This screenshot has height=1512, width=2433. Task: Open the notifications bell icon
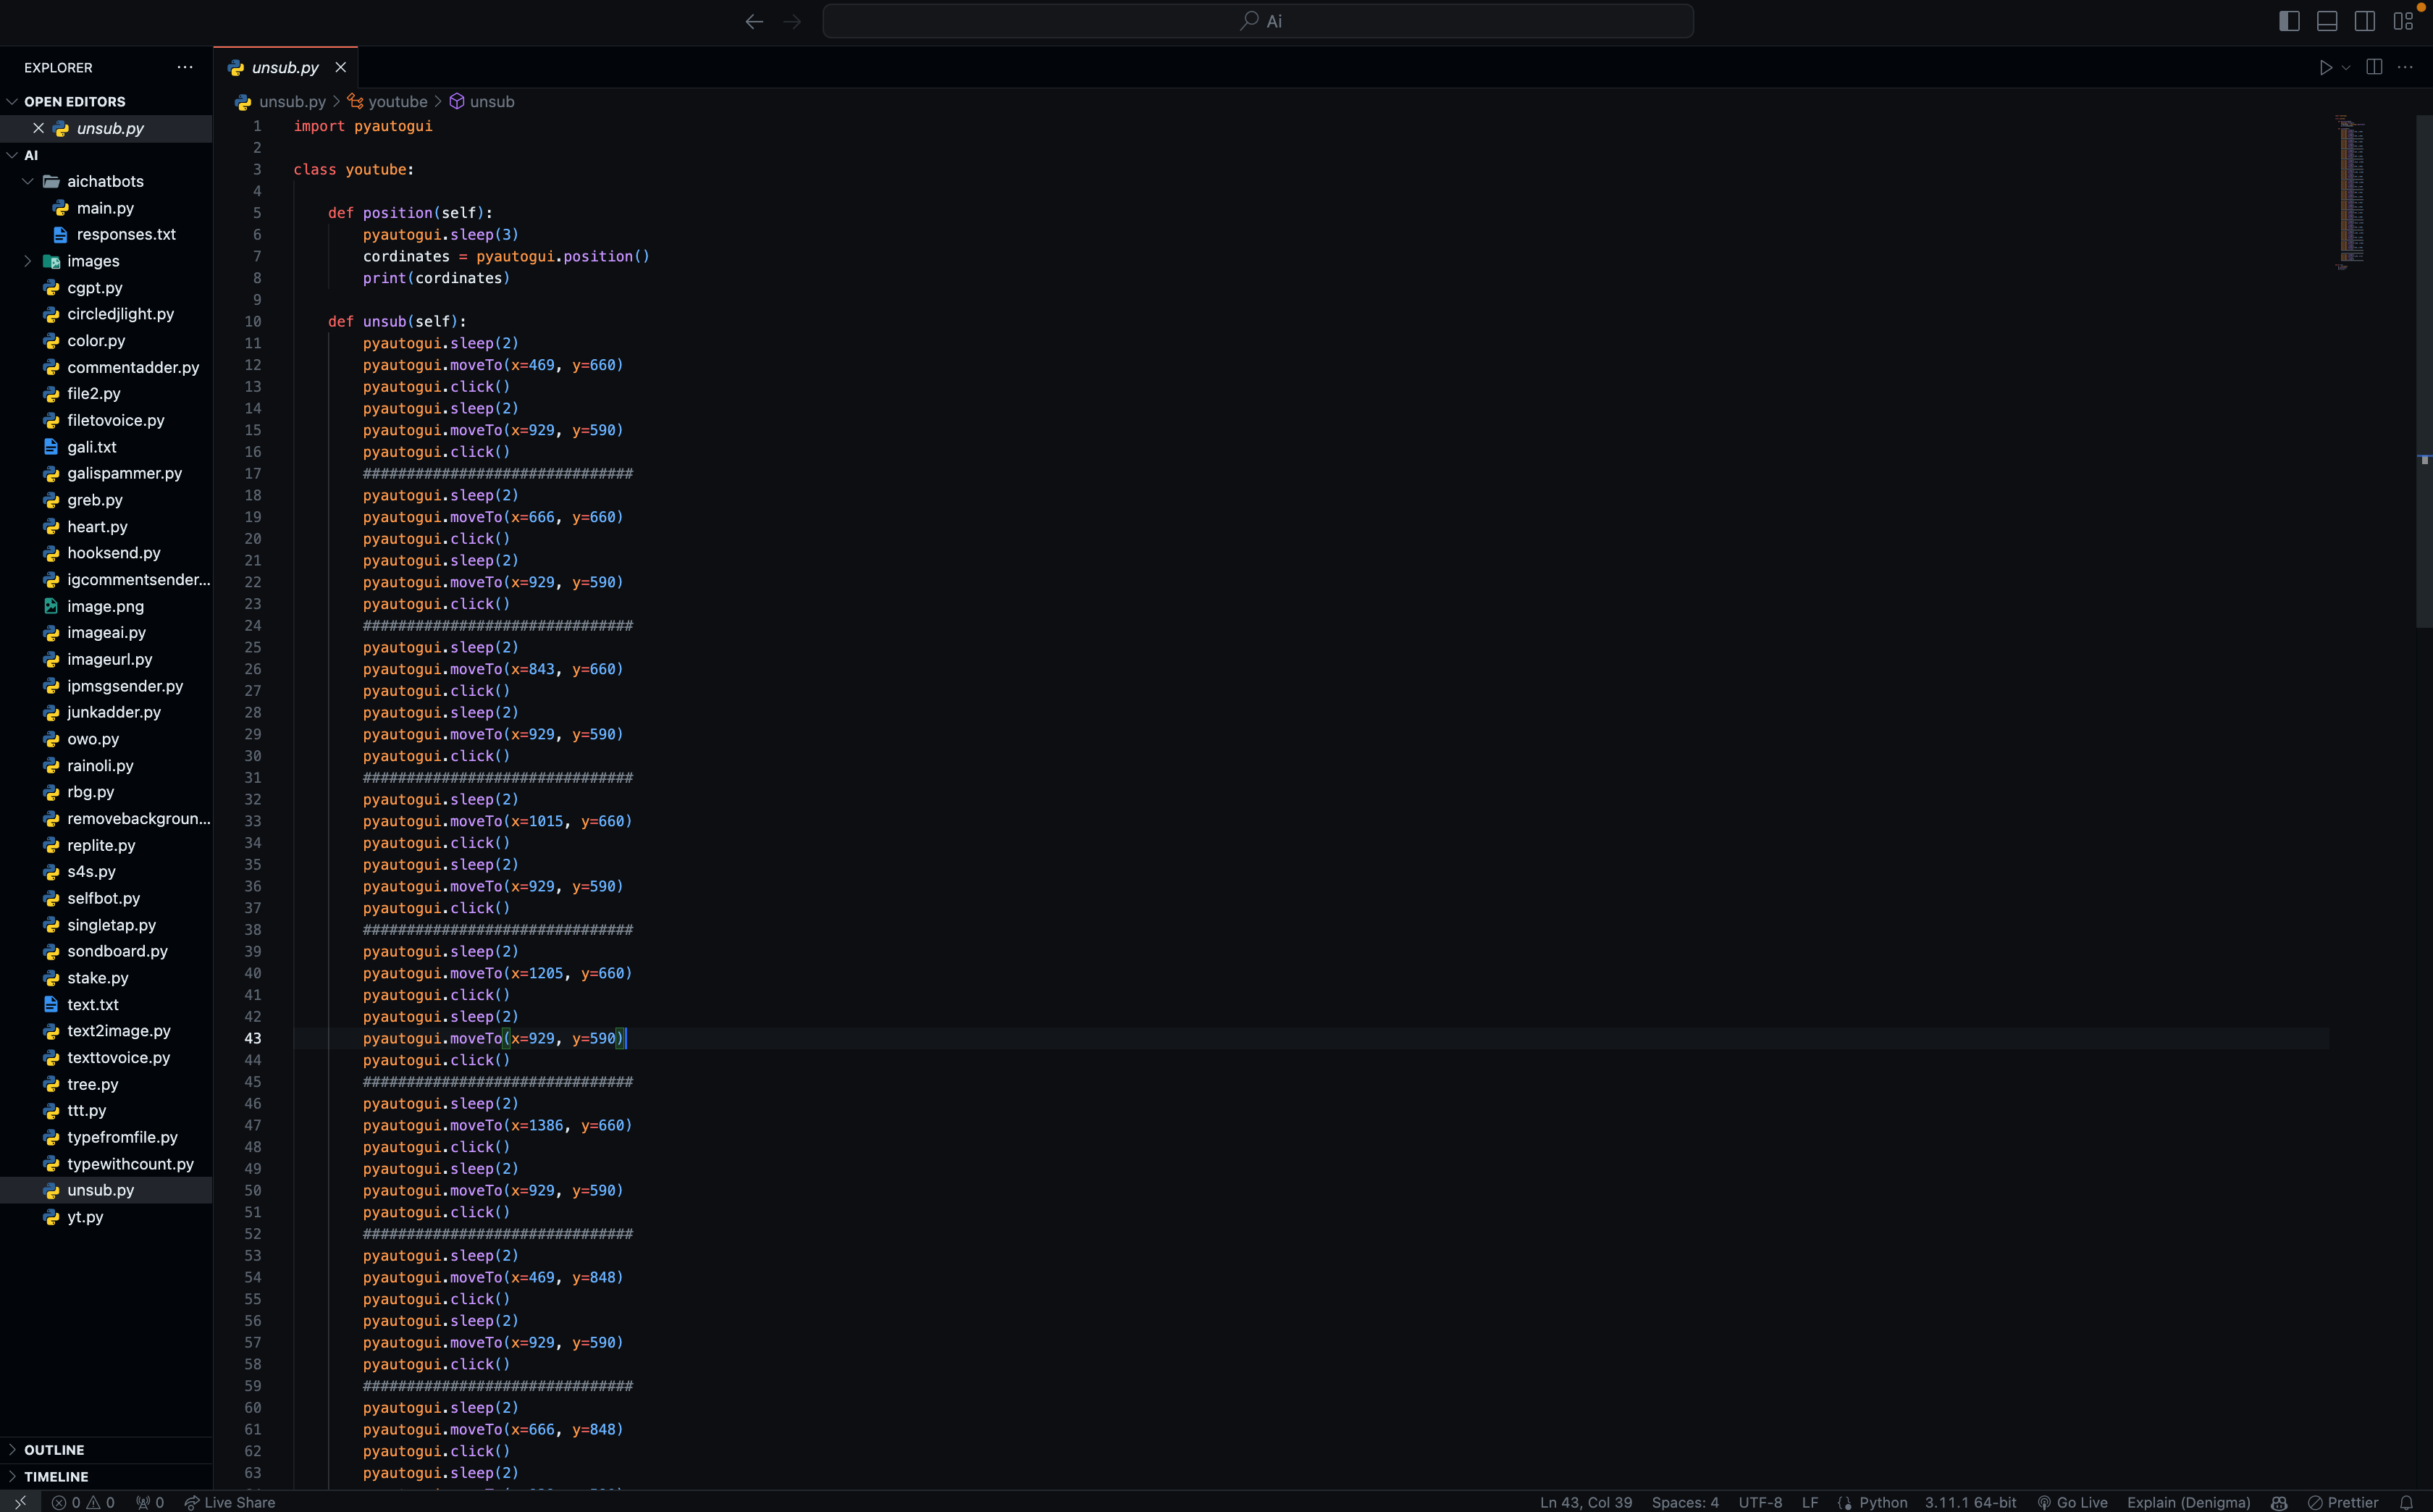coord(2406,1502)
